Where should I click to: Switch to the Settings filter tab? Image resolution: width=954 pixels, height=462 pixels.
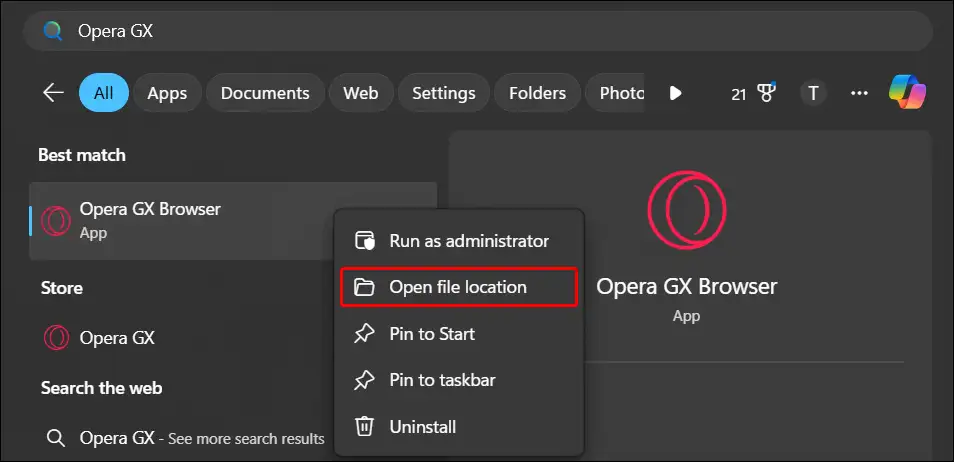click(x=444, y=93)
